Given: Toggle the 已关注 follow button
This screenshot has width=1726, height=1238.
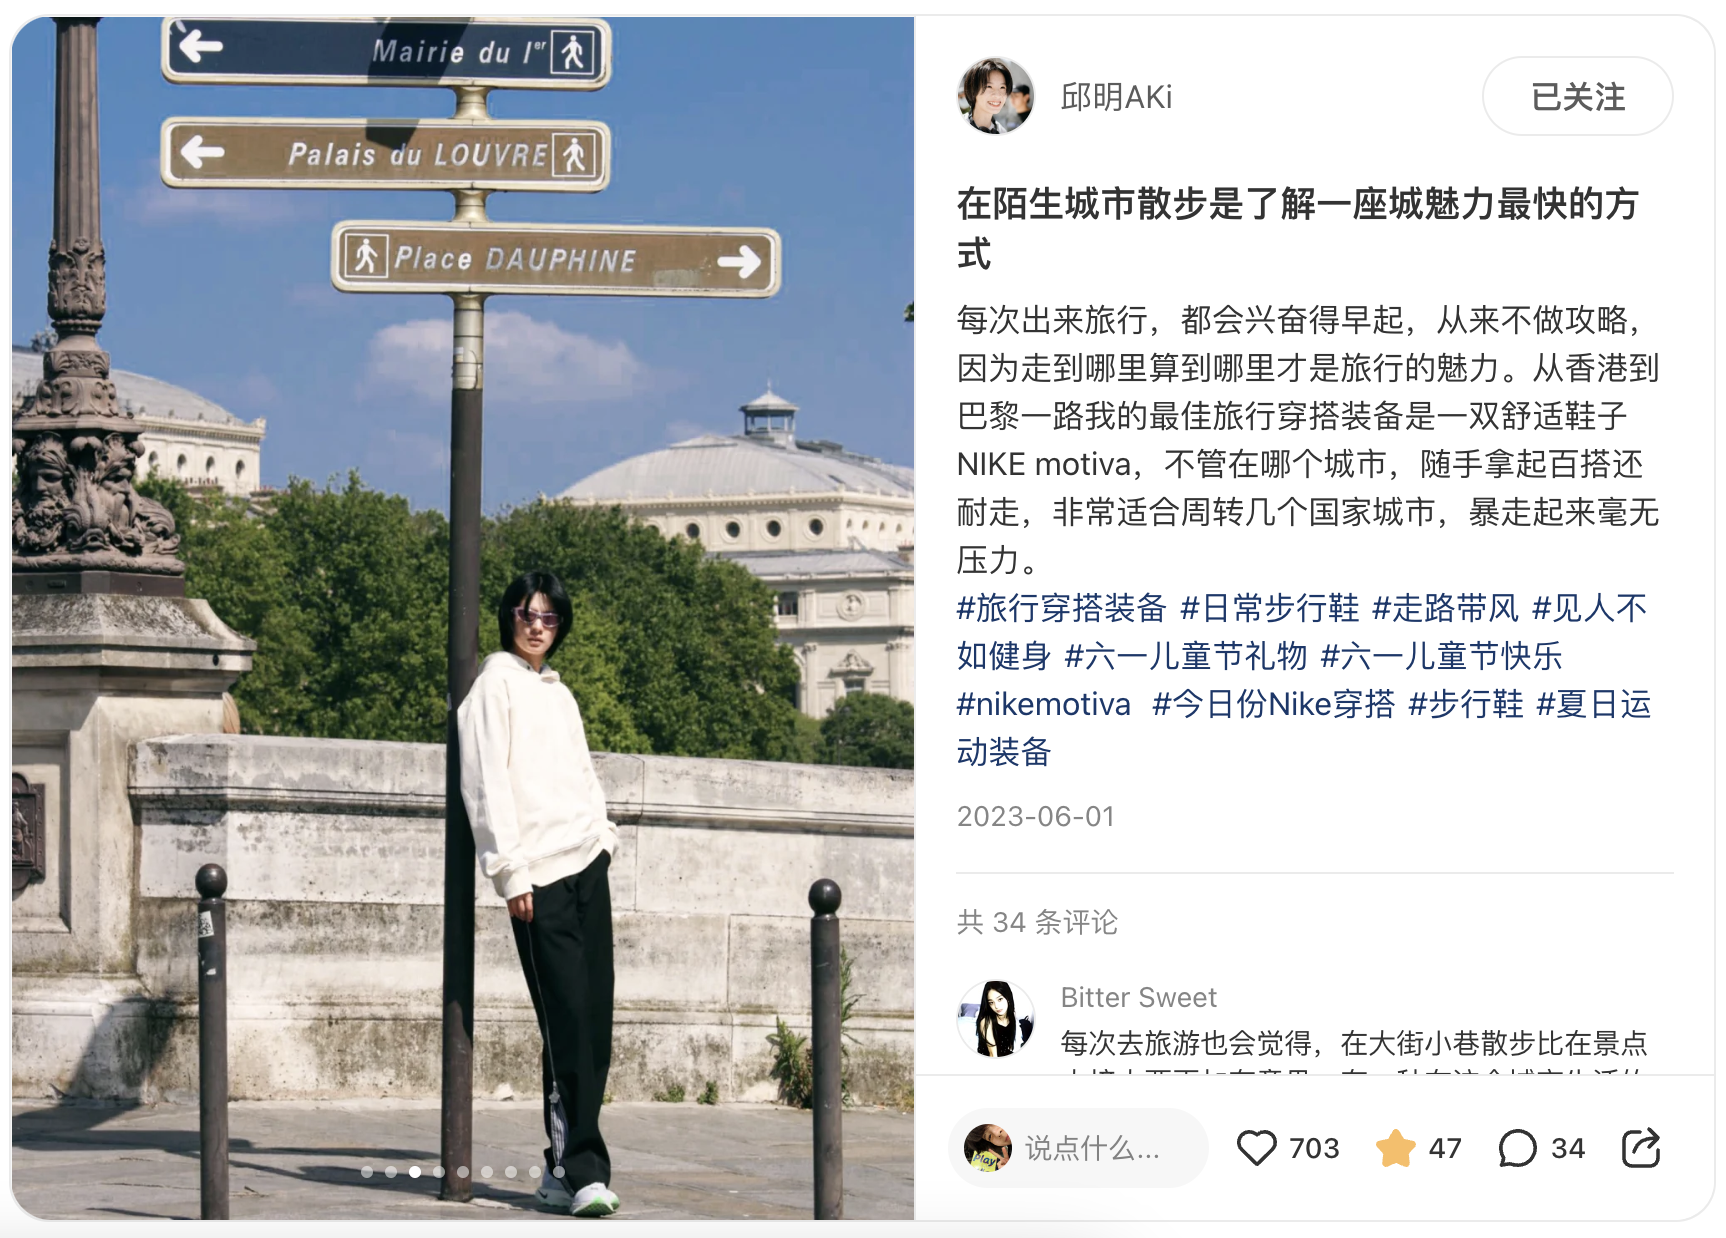Looking at the screenshot, I should click(1577, 96).
